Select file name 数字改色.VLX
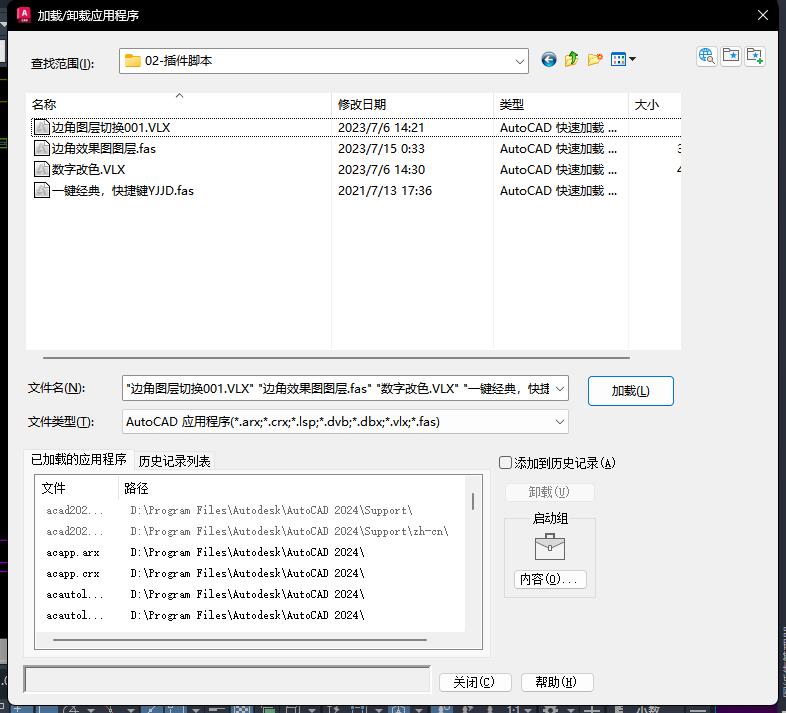The width and height of the screenshot is (786, 713). click(88, 169)
